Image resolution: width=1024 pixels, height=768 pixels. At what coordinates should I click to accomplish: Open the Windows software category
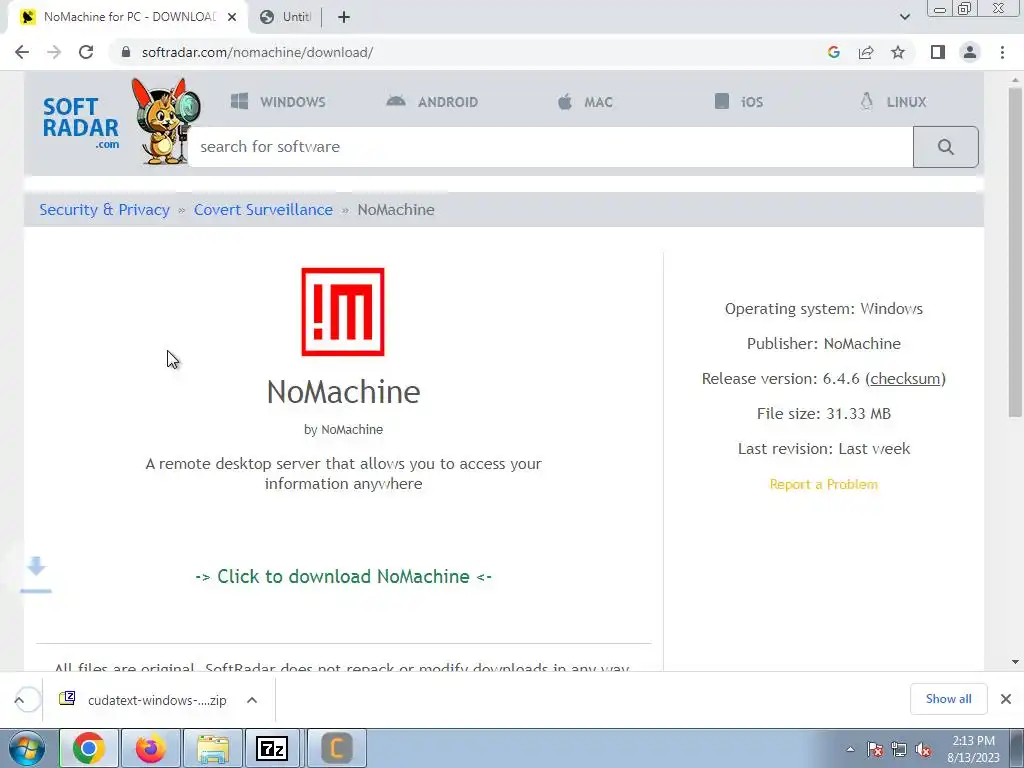278,102
